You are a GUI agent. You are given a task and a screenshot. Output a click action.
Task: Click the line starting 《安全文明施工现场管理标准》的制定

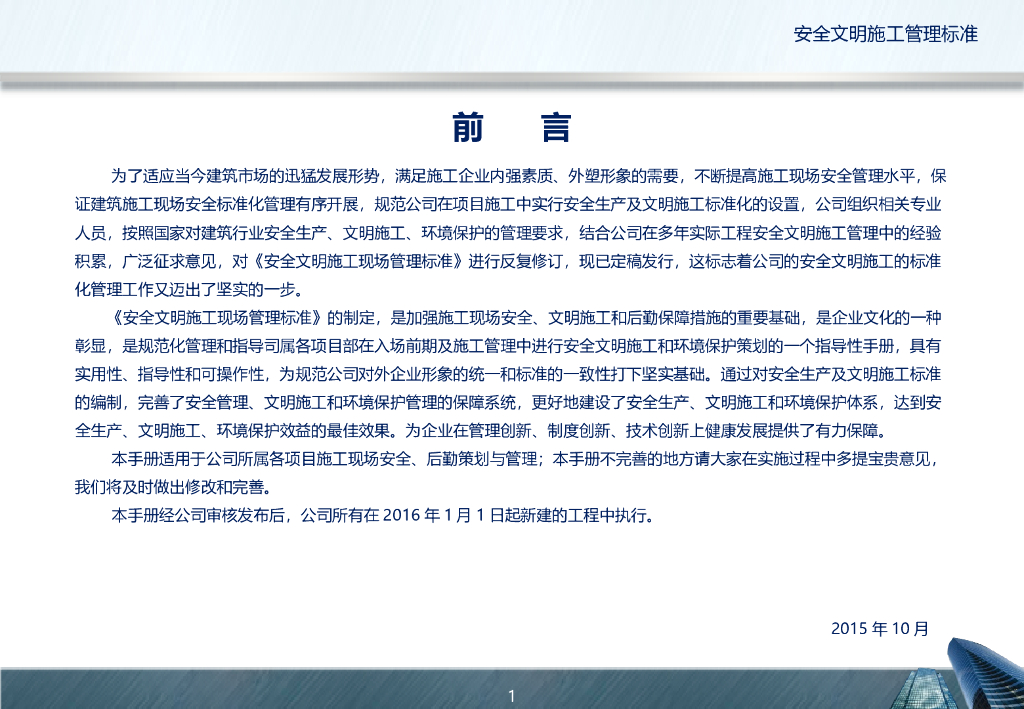pos(526,318)
